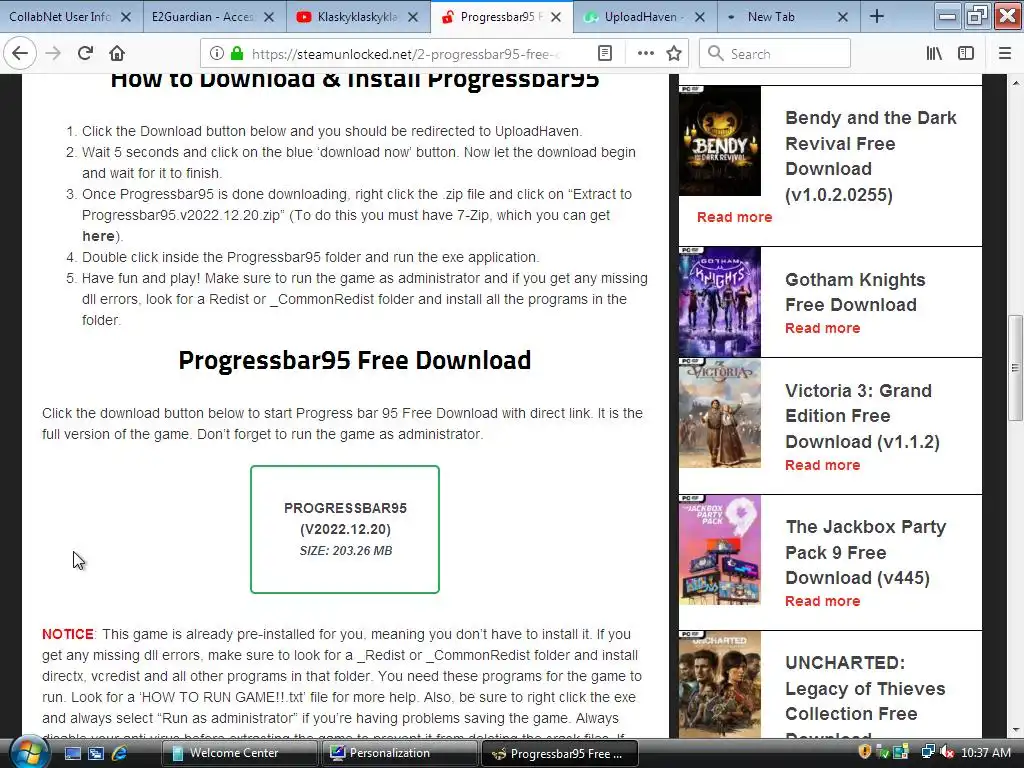Open Bendy and the Dark Revival link

tap(871, 156)
